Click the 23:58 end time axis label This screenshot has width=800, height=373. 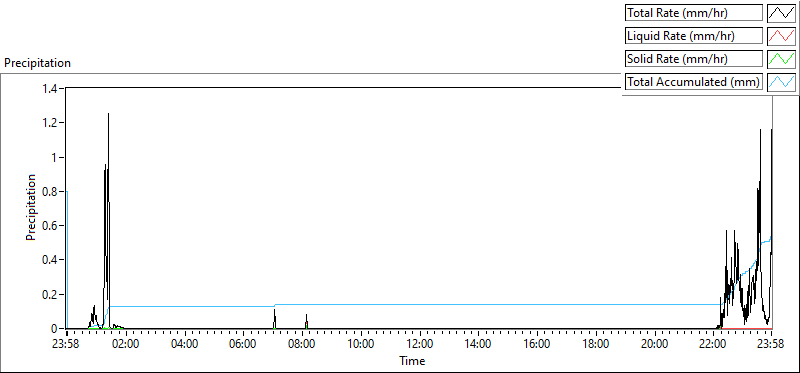pos(771,343)
